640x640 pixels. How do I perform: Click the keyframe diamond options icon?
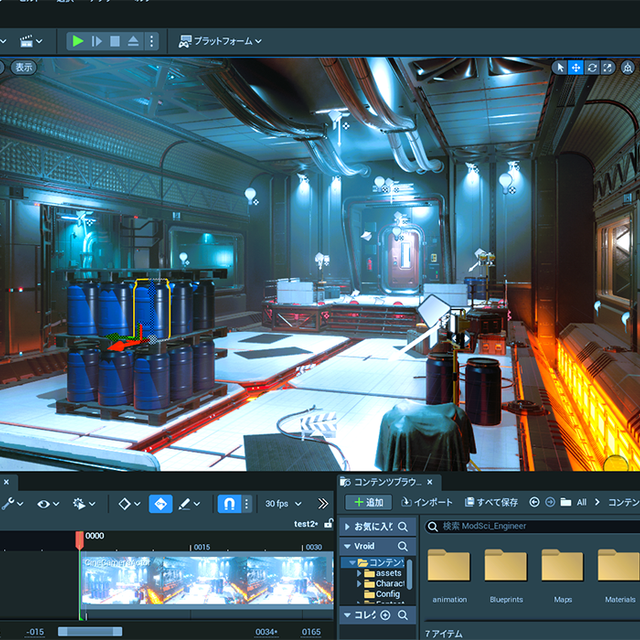[124, 504]
